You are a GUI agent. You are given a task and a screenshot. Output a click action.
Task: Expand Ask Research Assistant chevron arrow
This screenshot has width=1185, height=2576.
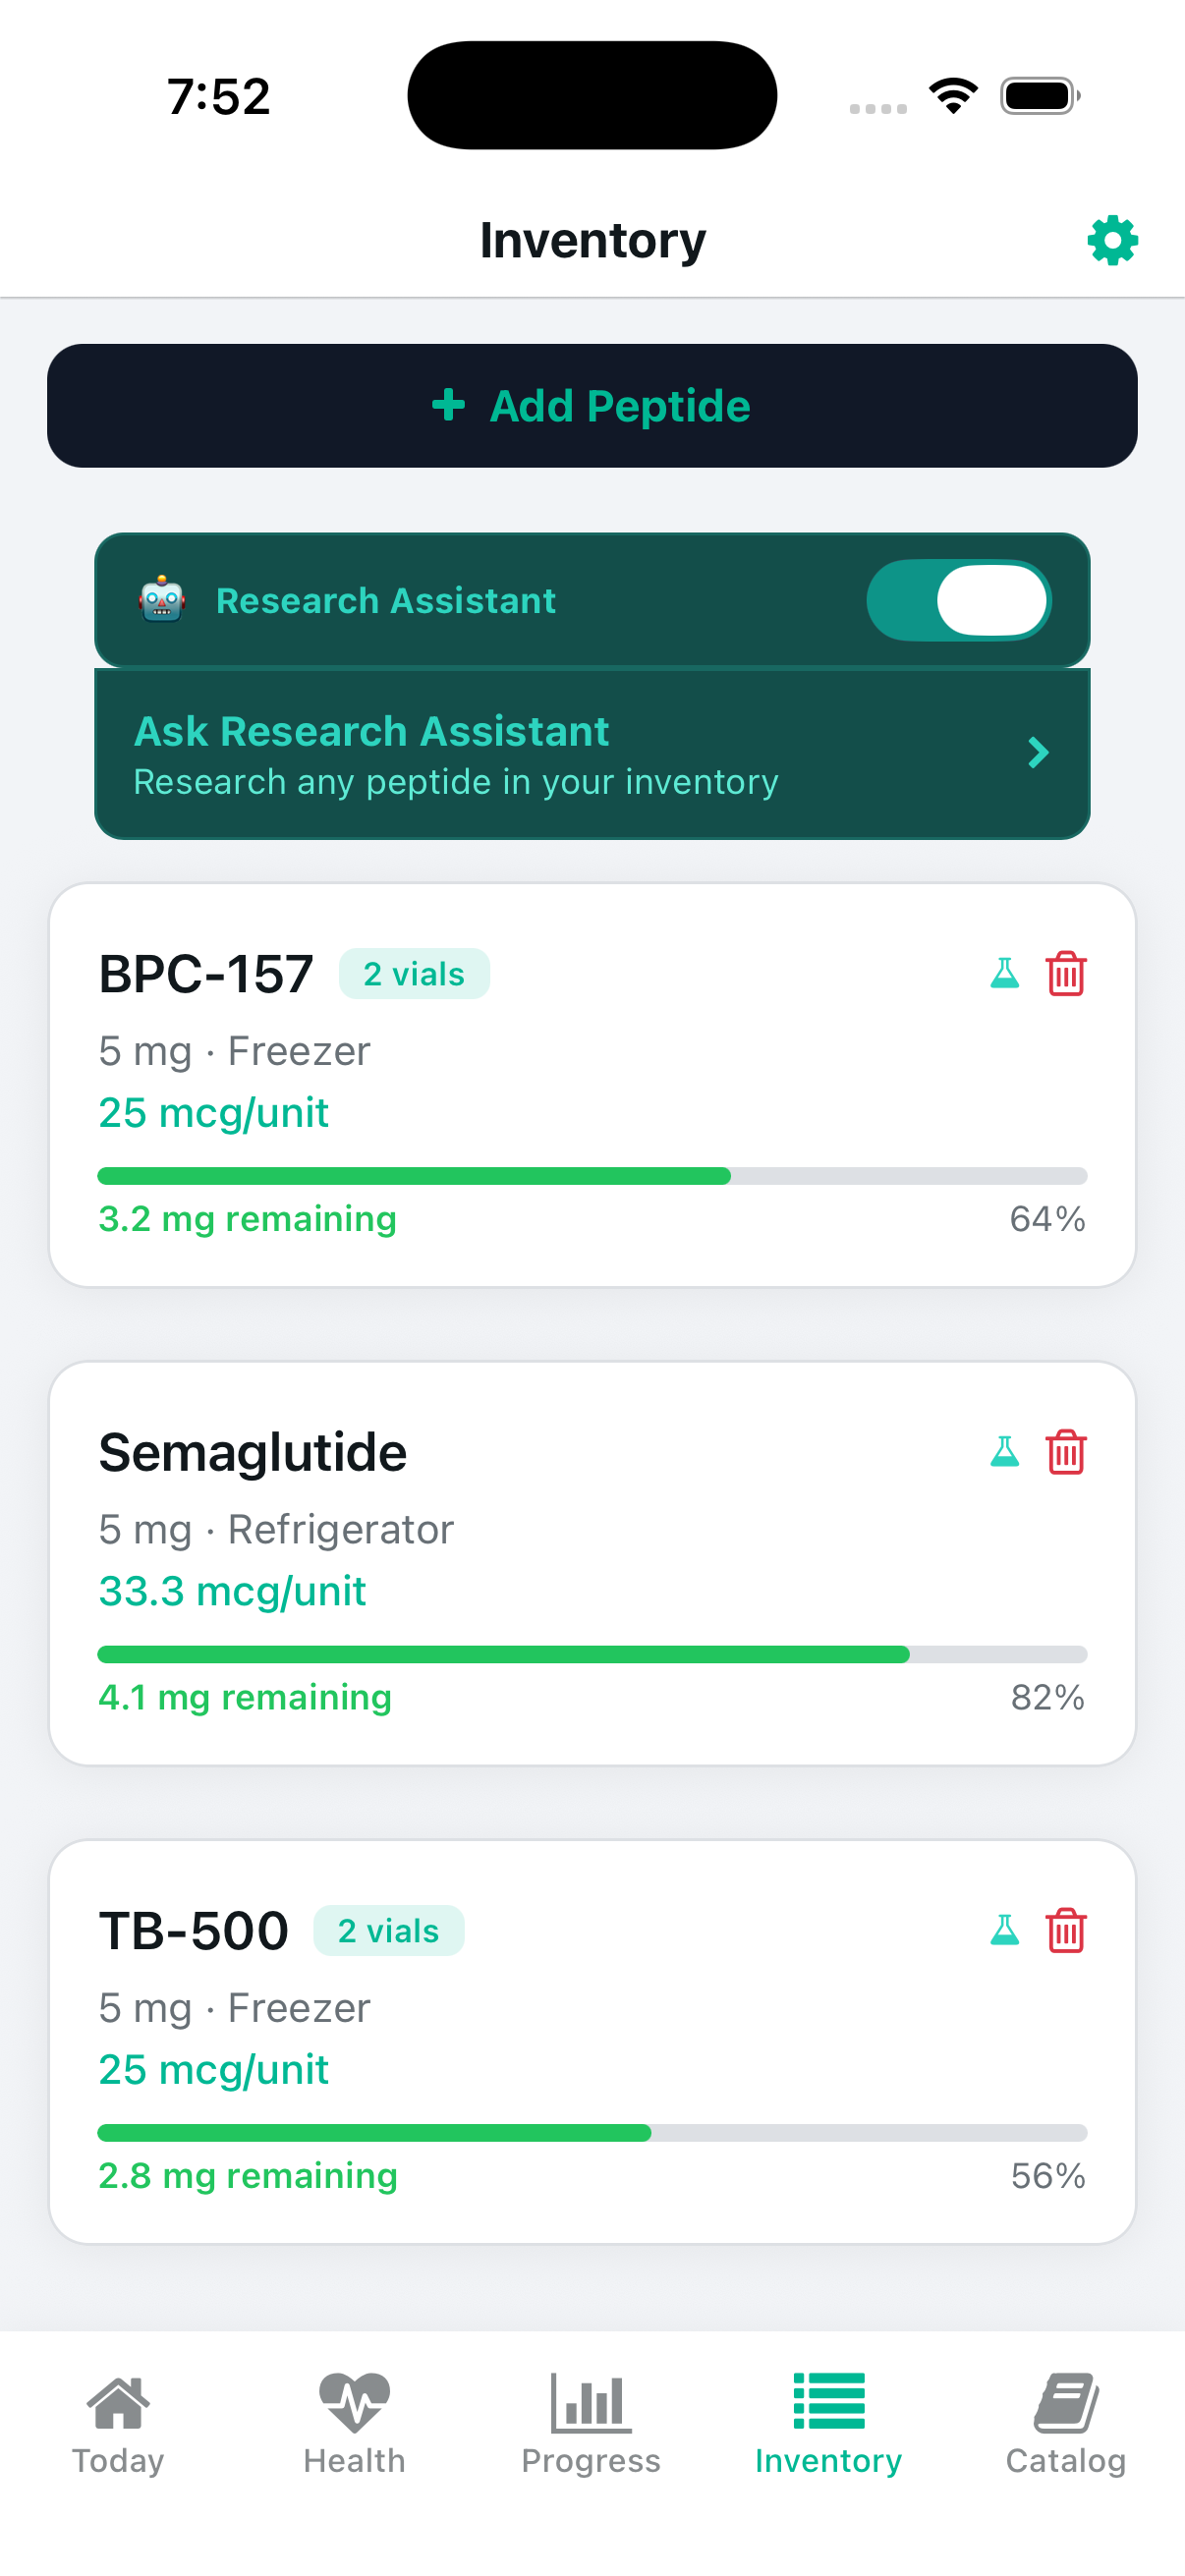tap(1038, 753)
